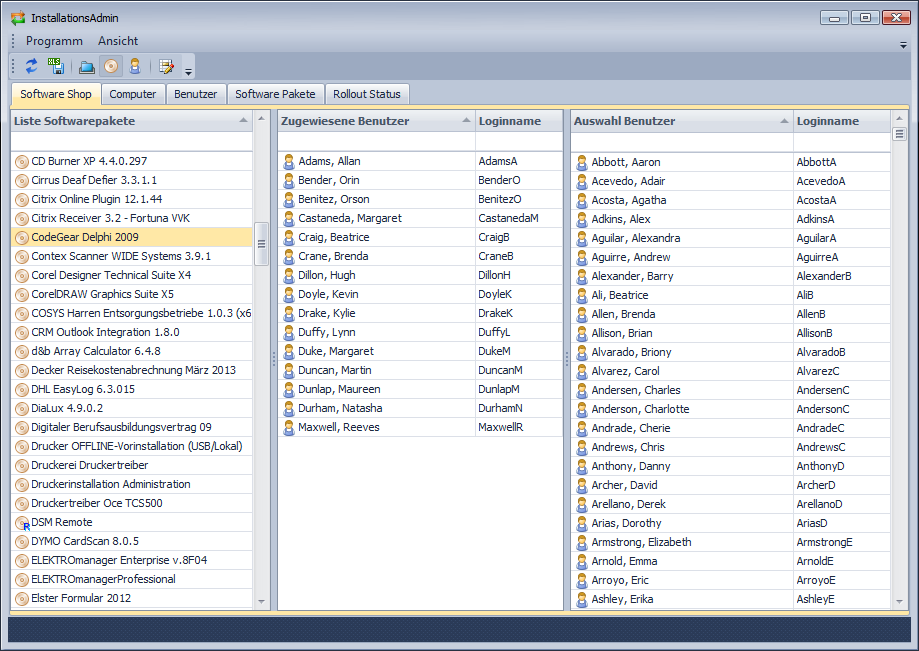919x651 pixels.
Task: Open the Ansicht menu
Action: (118, 41)
